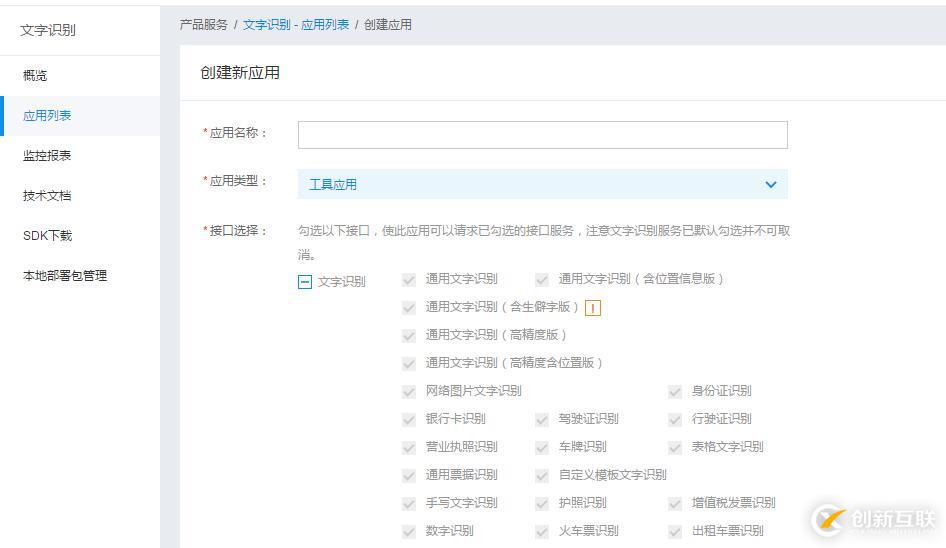Toggle the 增值税发票识别 checkbox
The image size is (946, 548).
click(675, 503)
